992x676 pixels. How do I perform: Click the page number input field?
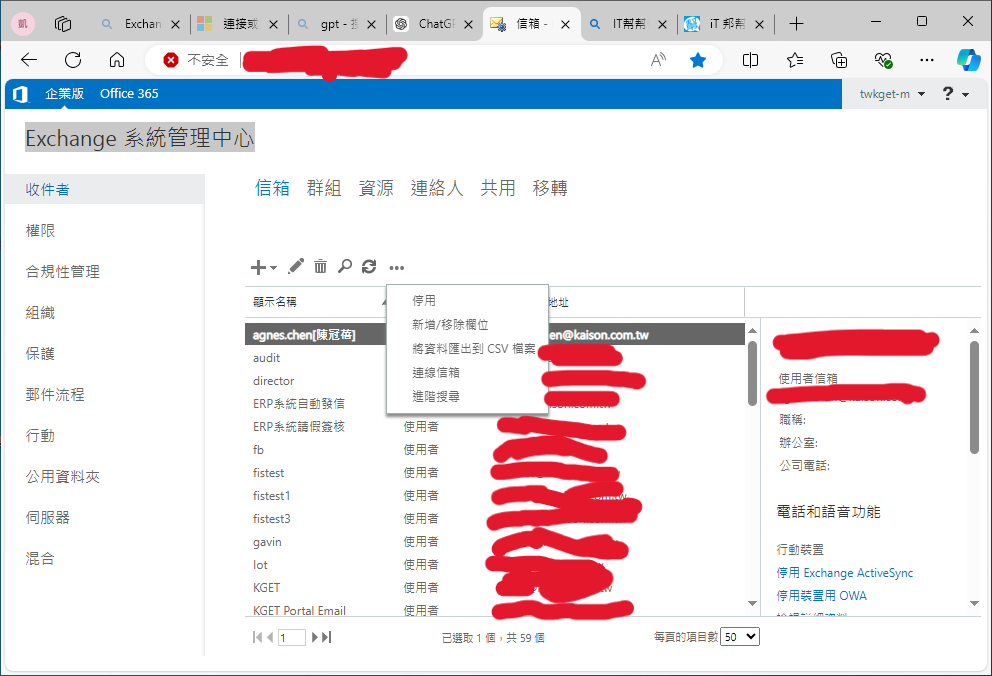tap(292, 637)
